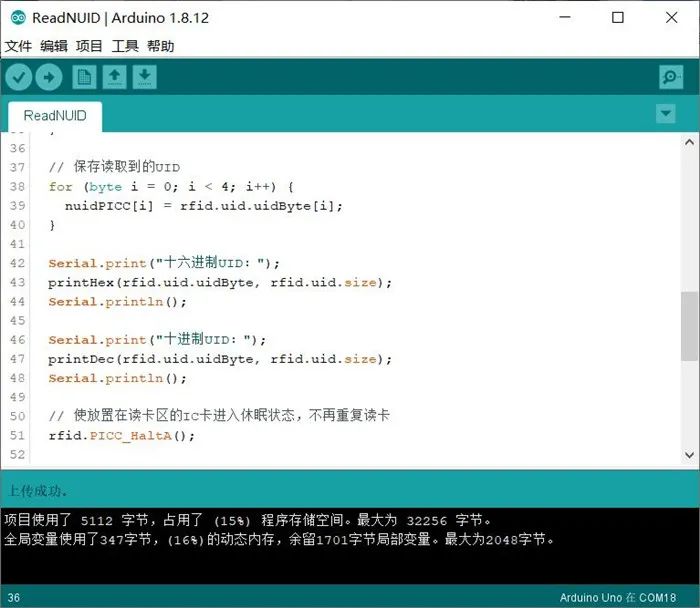This screenshot has height=608, width=700.
Task: Create a new sketch with New icon
Action: pos(84,77)
